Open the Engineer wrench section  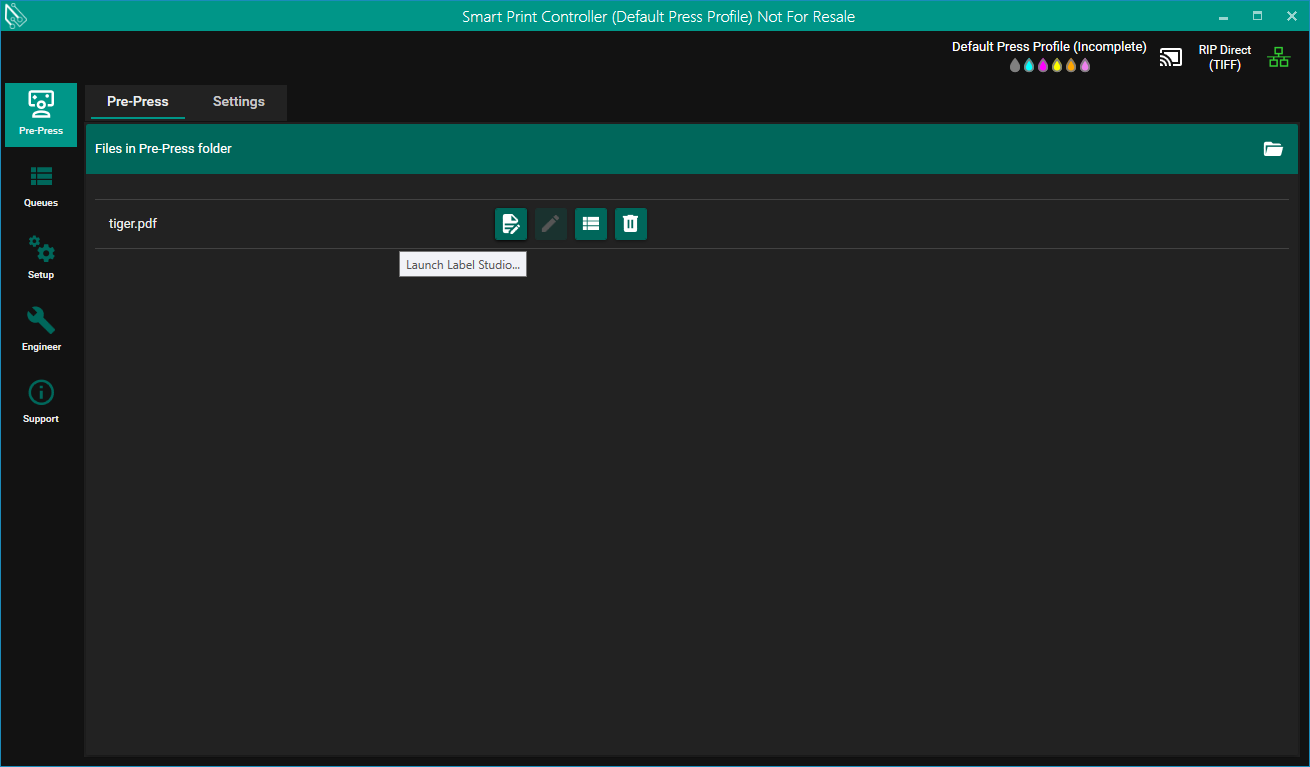(x=41, y=330)
